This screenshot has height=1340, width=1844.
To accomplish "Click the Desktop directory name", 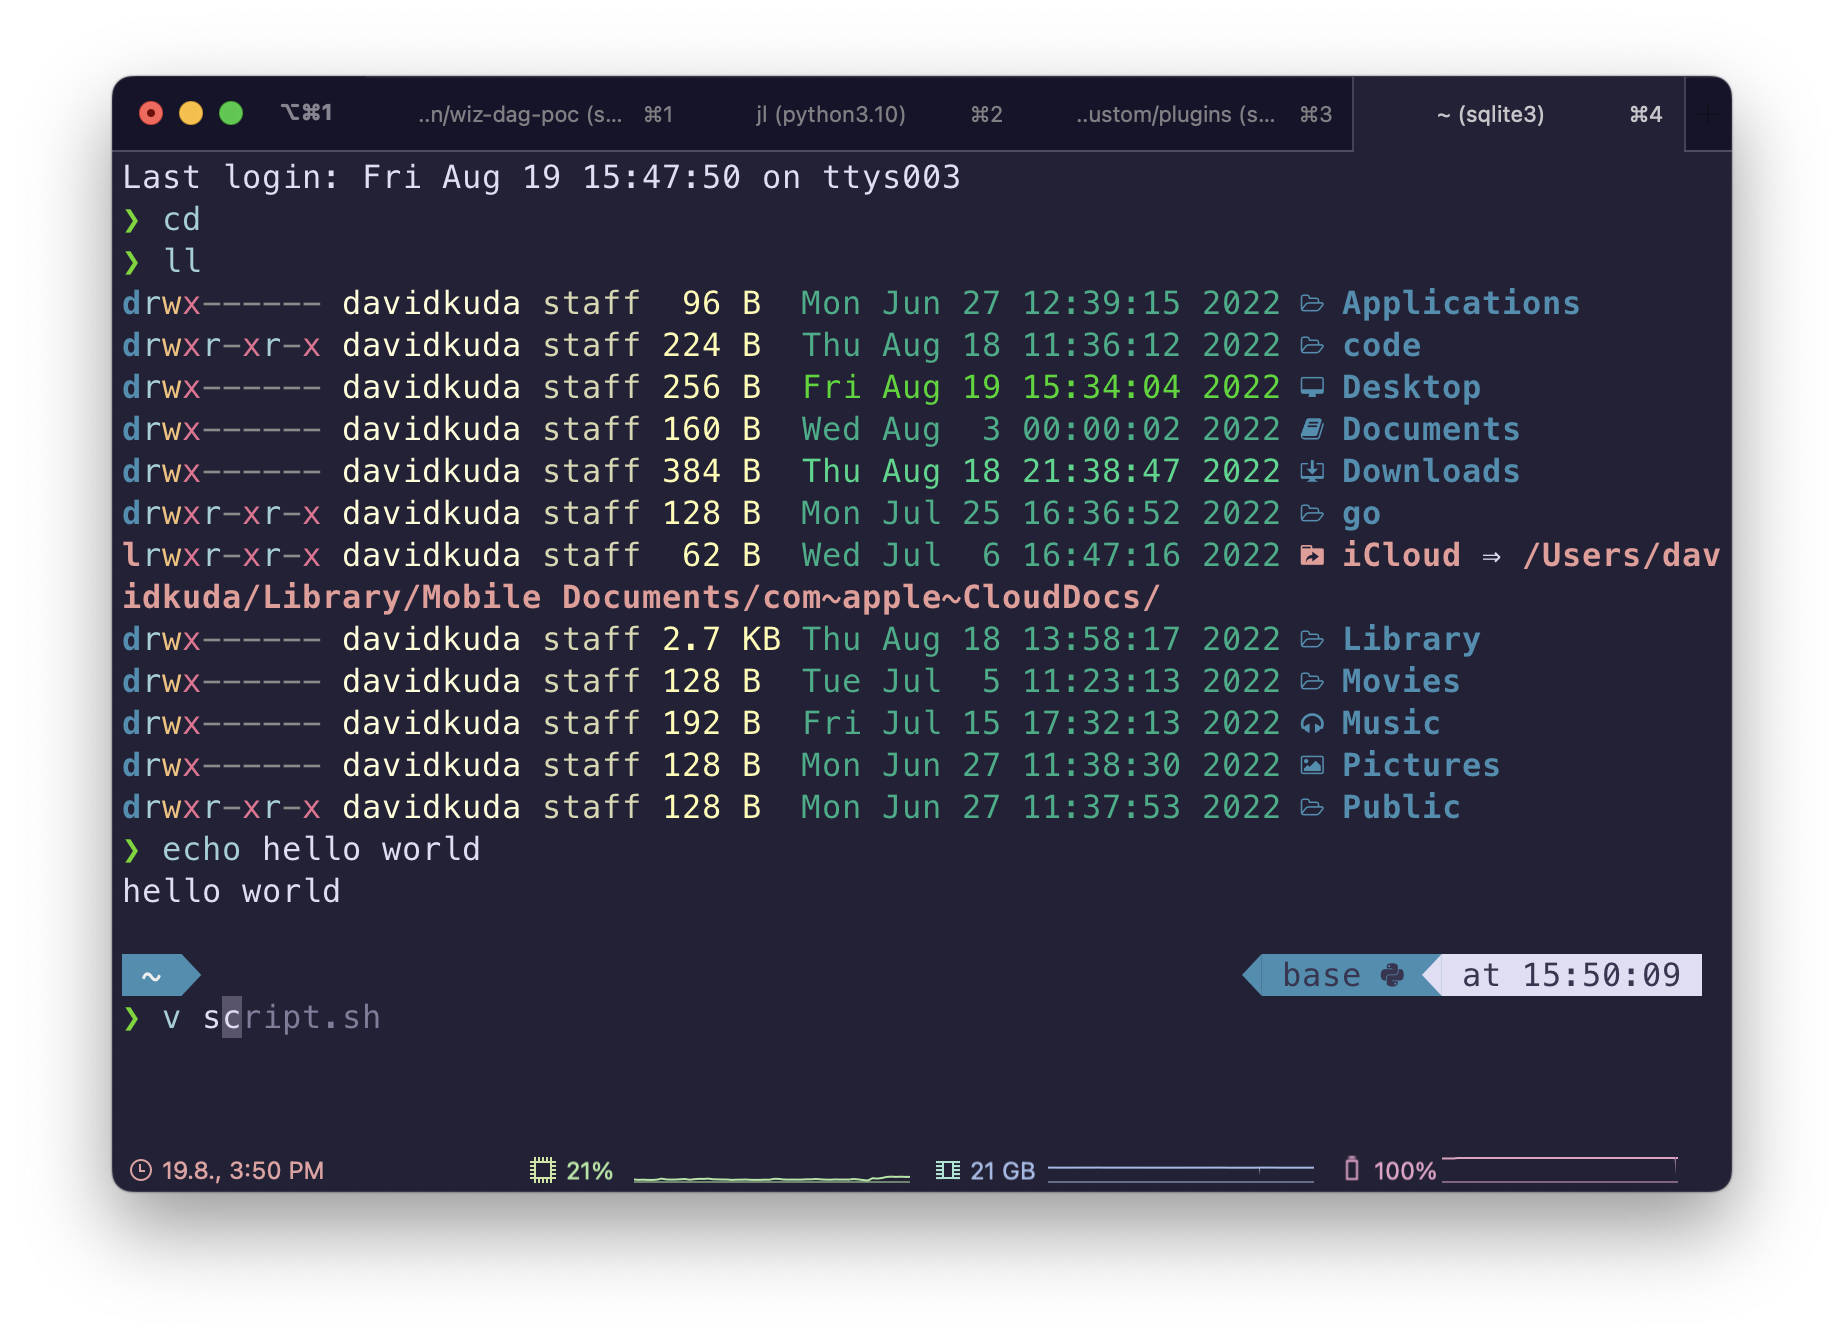I will 1411,387.
